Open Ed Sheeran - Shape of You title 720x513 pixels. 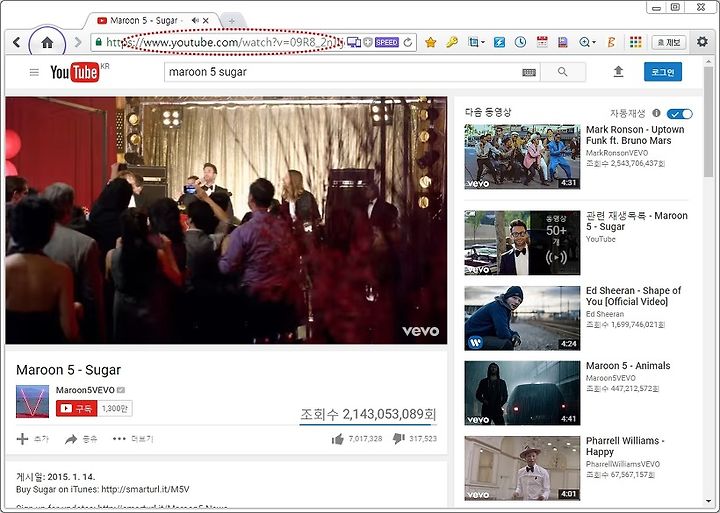633,296
